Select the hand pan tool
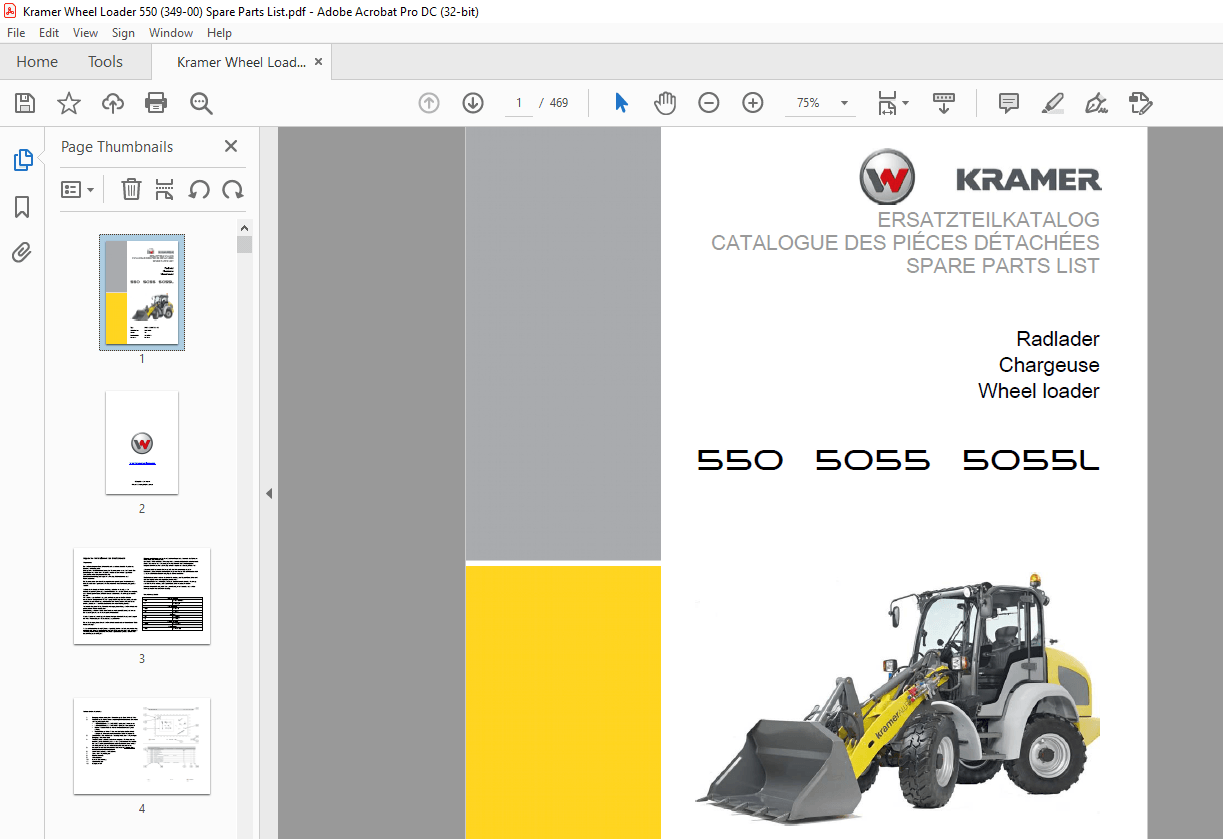 click(665, 103)
